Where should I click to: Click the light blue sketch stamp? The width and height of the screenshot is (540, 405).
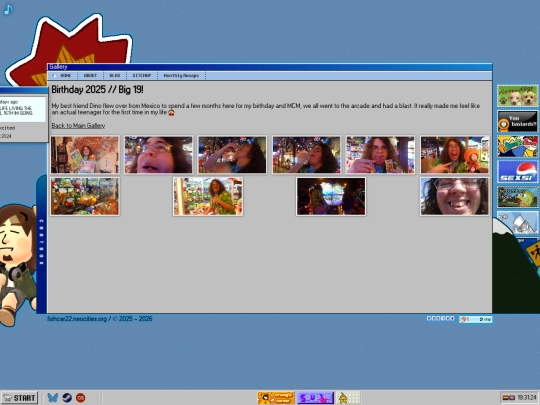[518, 222]
